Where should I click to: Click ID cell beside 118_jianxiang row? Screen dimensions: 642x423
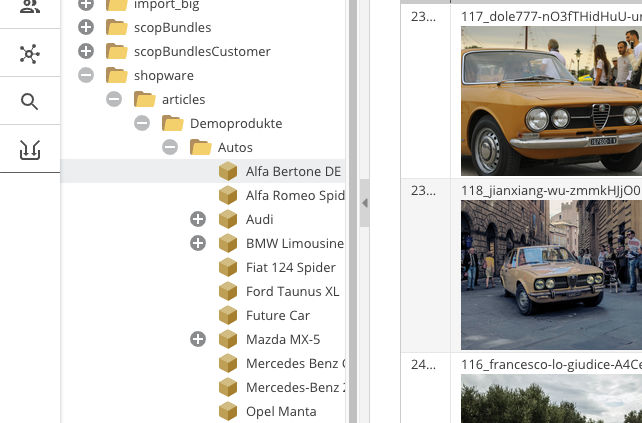click(x=425, y=265)
